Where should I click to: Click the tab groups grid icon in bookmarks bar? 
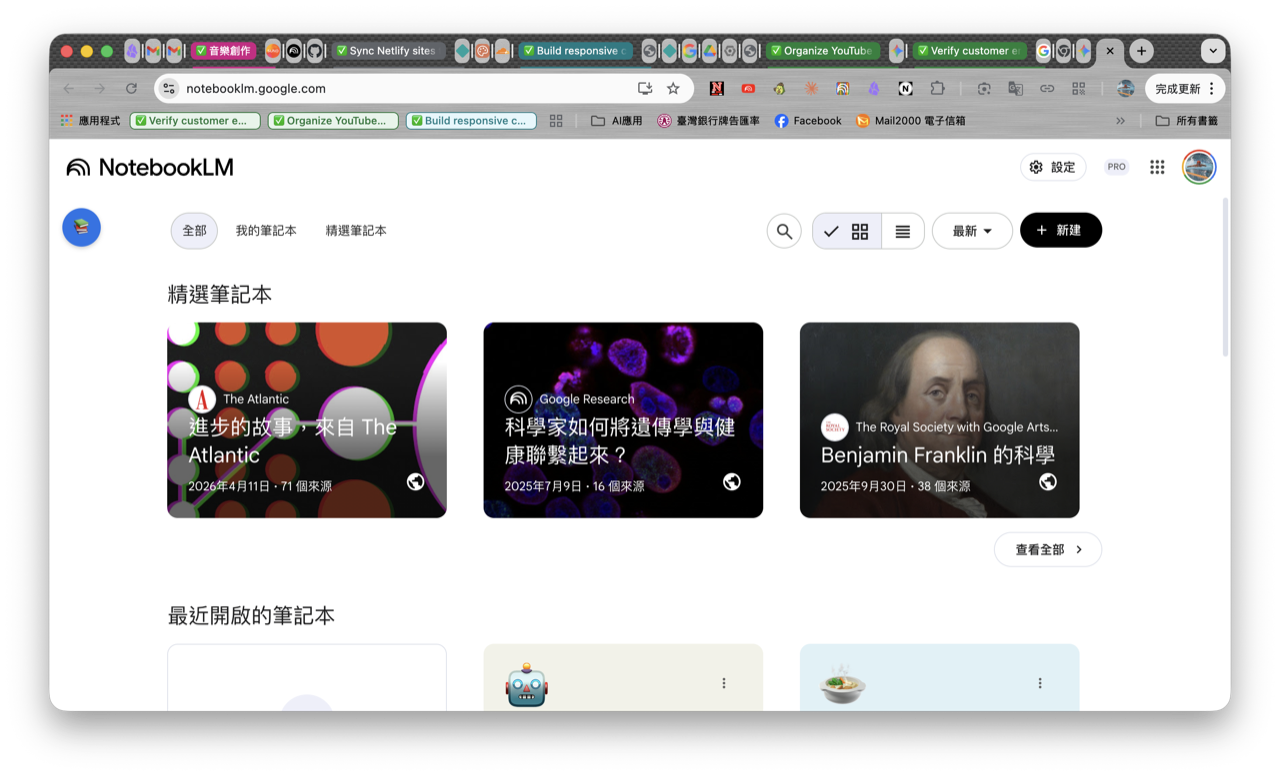point(556,120)
